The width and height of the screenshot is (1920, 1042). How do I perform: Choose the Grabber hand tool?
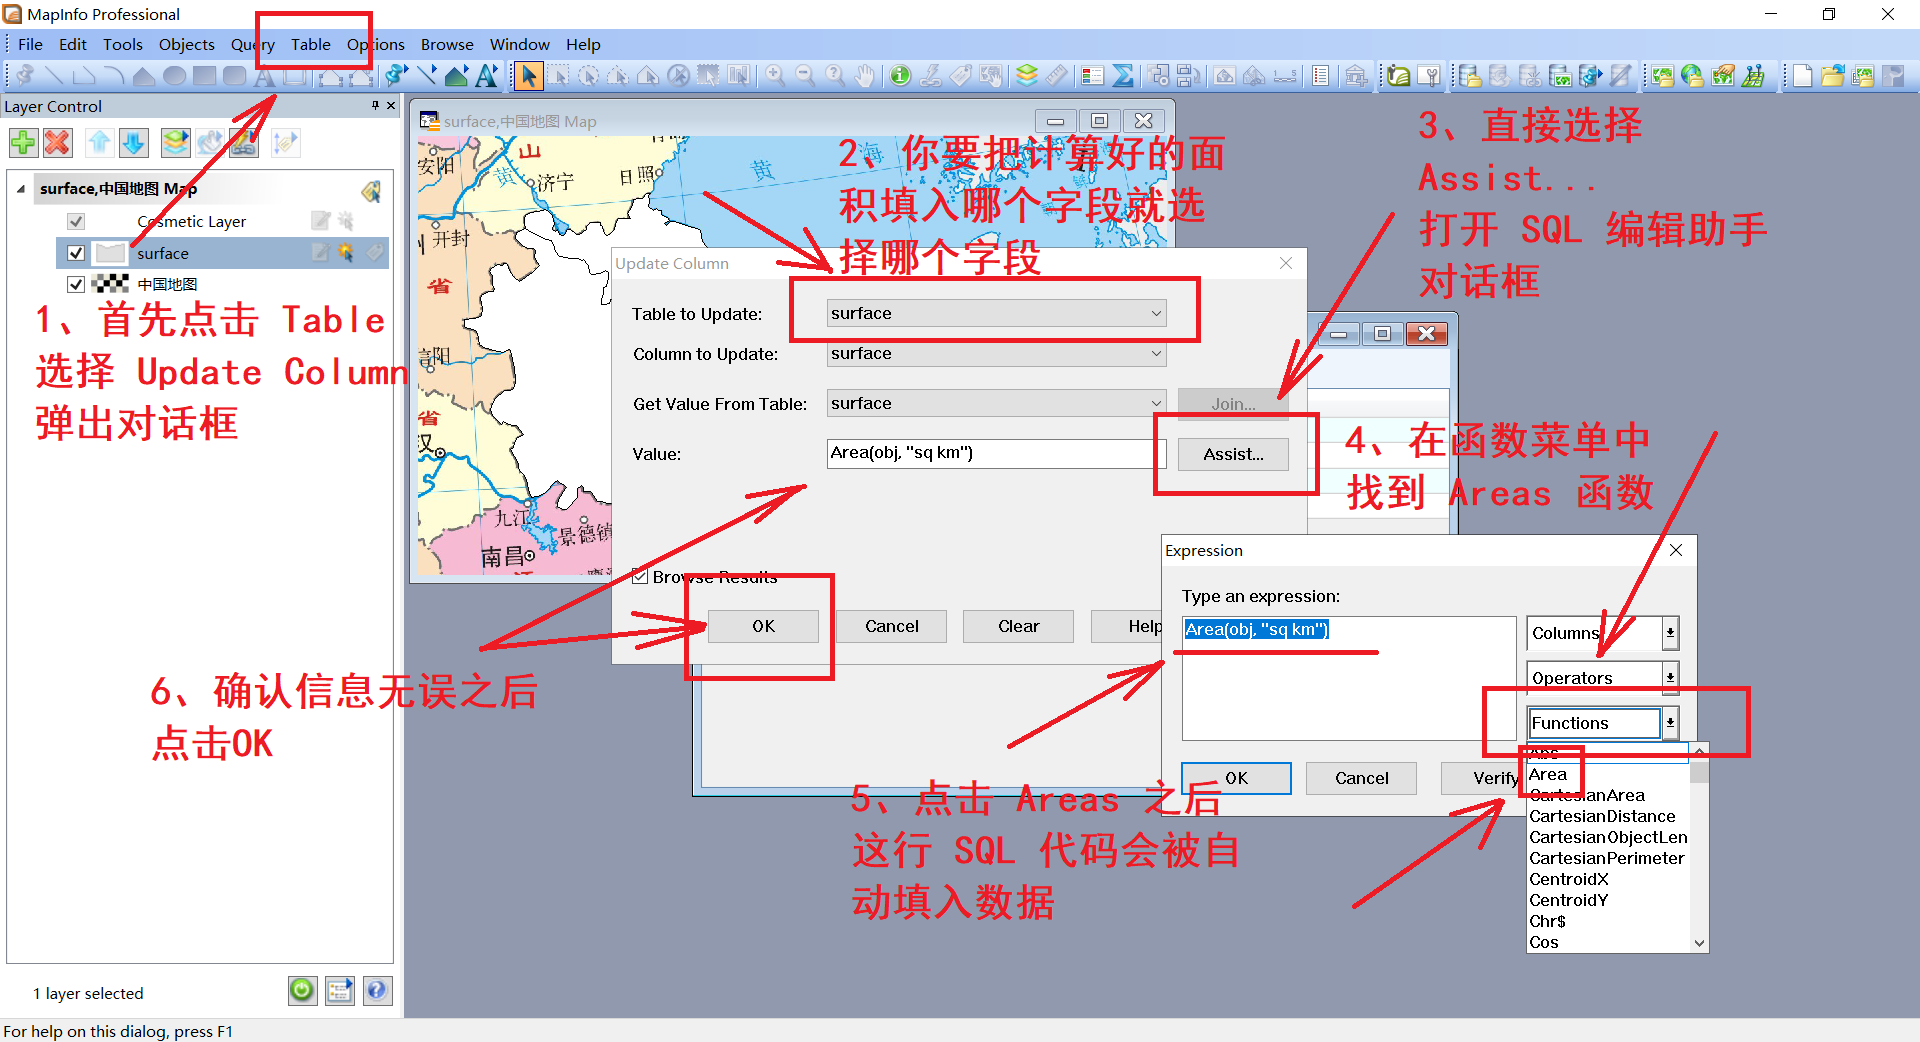[865, 76]
